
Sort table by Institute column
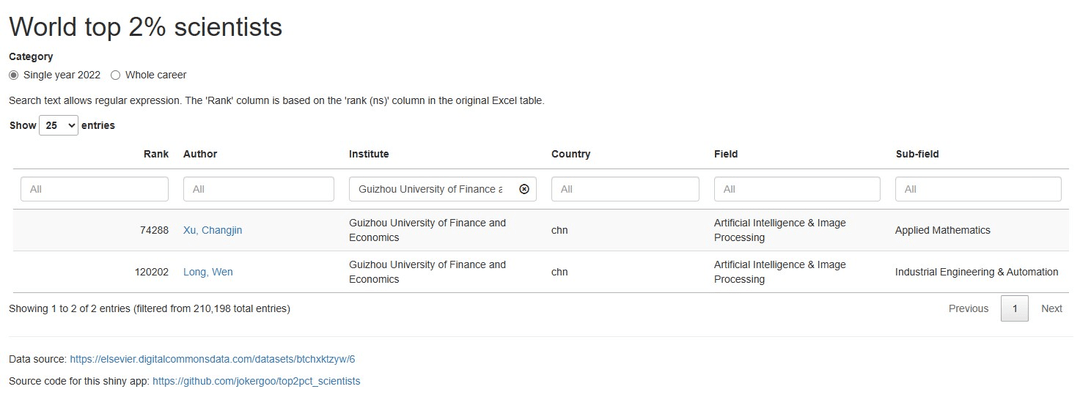coord(369,154)
